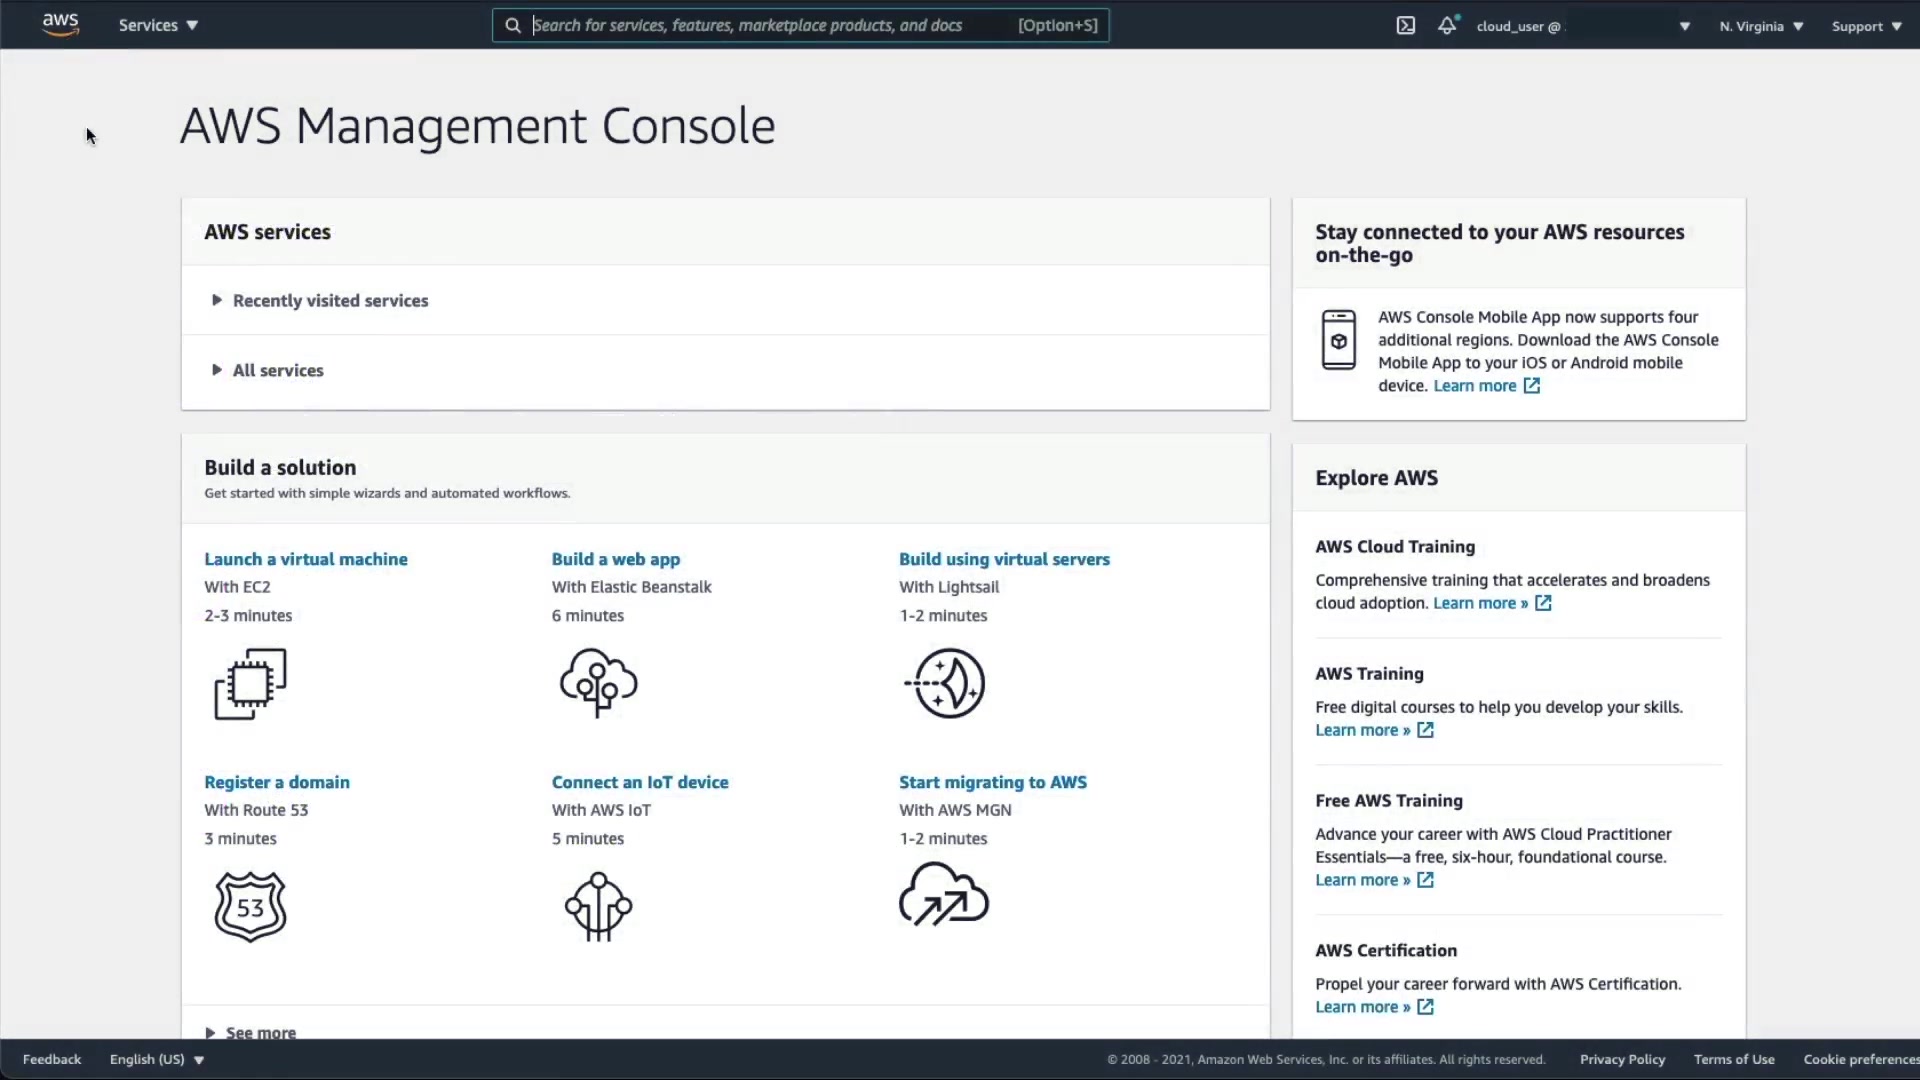Click the Lightsail compass icon

(x=945, y=683)
